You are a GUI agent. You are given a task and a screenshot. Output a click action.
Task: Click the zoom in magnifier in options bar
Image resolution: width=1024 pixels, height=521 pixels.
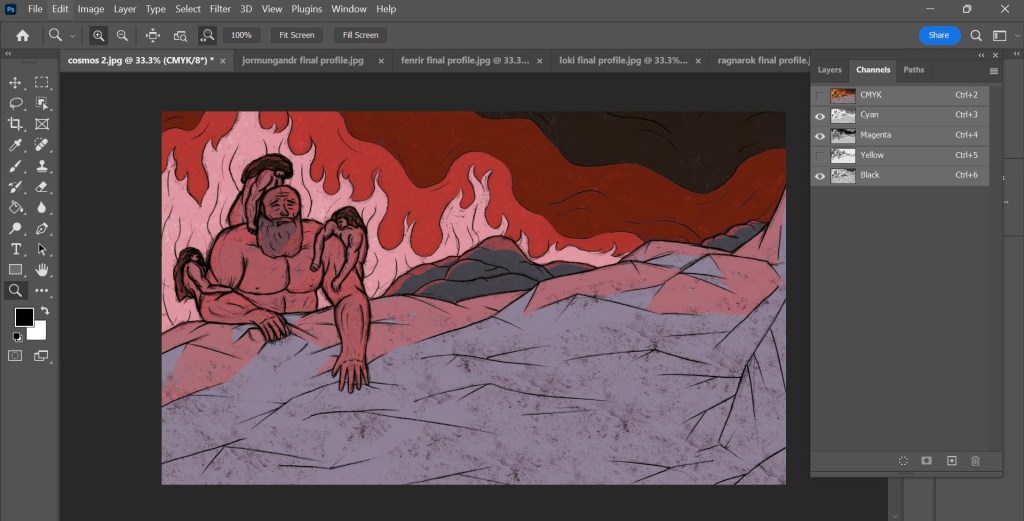tap(99, 35)
